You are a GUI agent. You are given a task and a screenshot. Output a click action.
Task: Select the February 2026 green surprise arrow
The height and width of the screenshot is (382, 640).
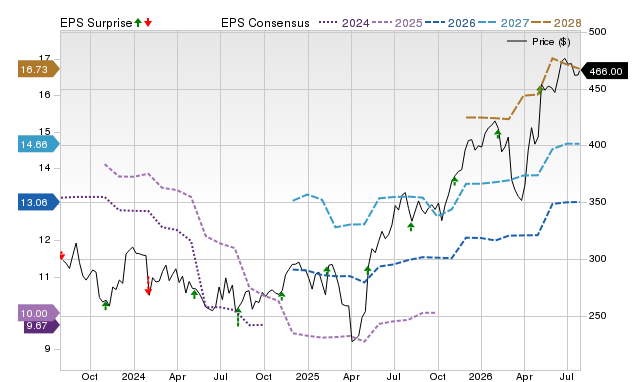[x=498, y=133]
